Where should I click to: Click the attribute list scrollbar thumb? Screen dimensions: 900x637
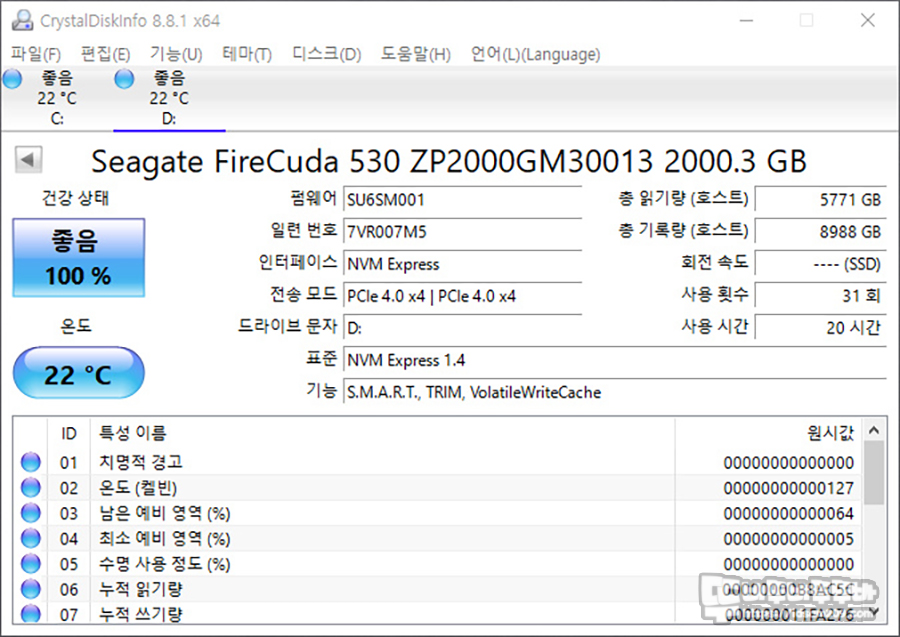coord(874,472)
